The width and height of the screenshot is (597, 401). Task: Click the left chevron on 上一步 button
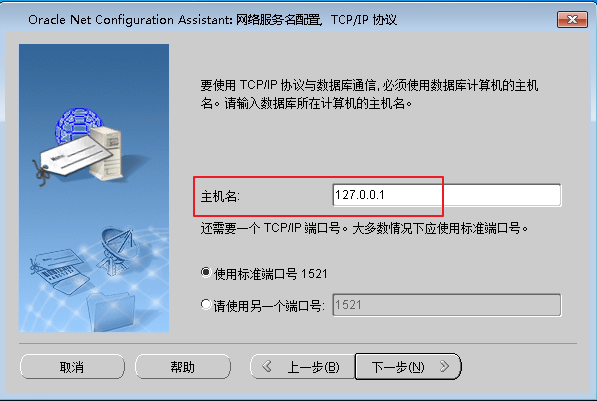(x=267, y=366)
